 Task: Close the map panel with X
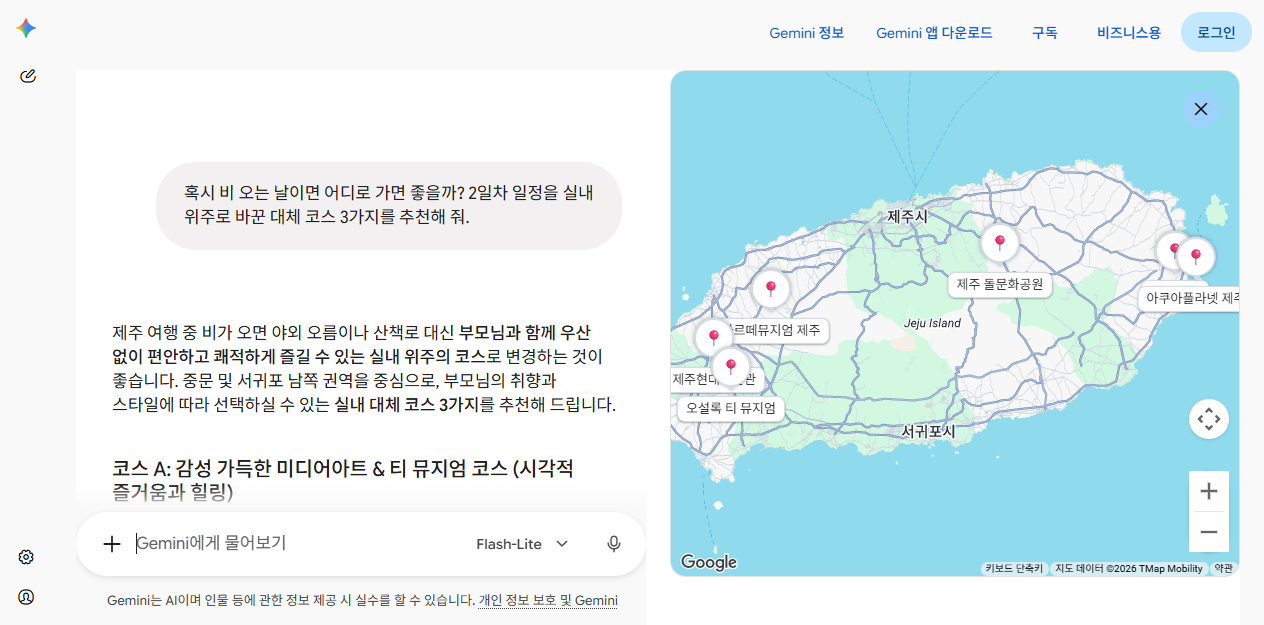coord(1201,109)
